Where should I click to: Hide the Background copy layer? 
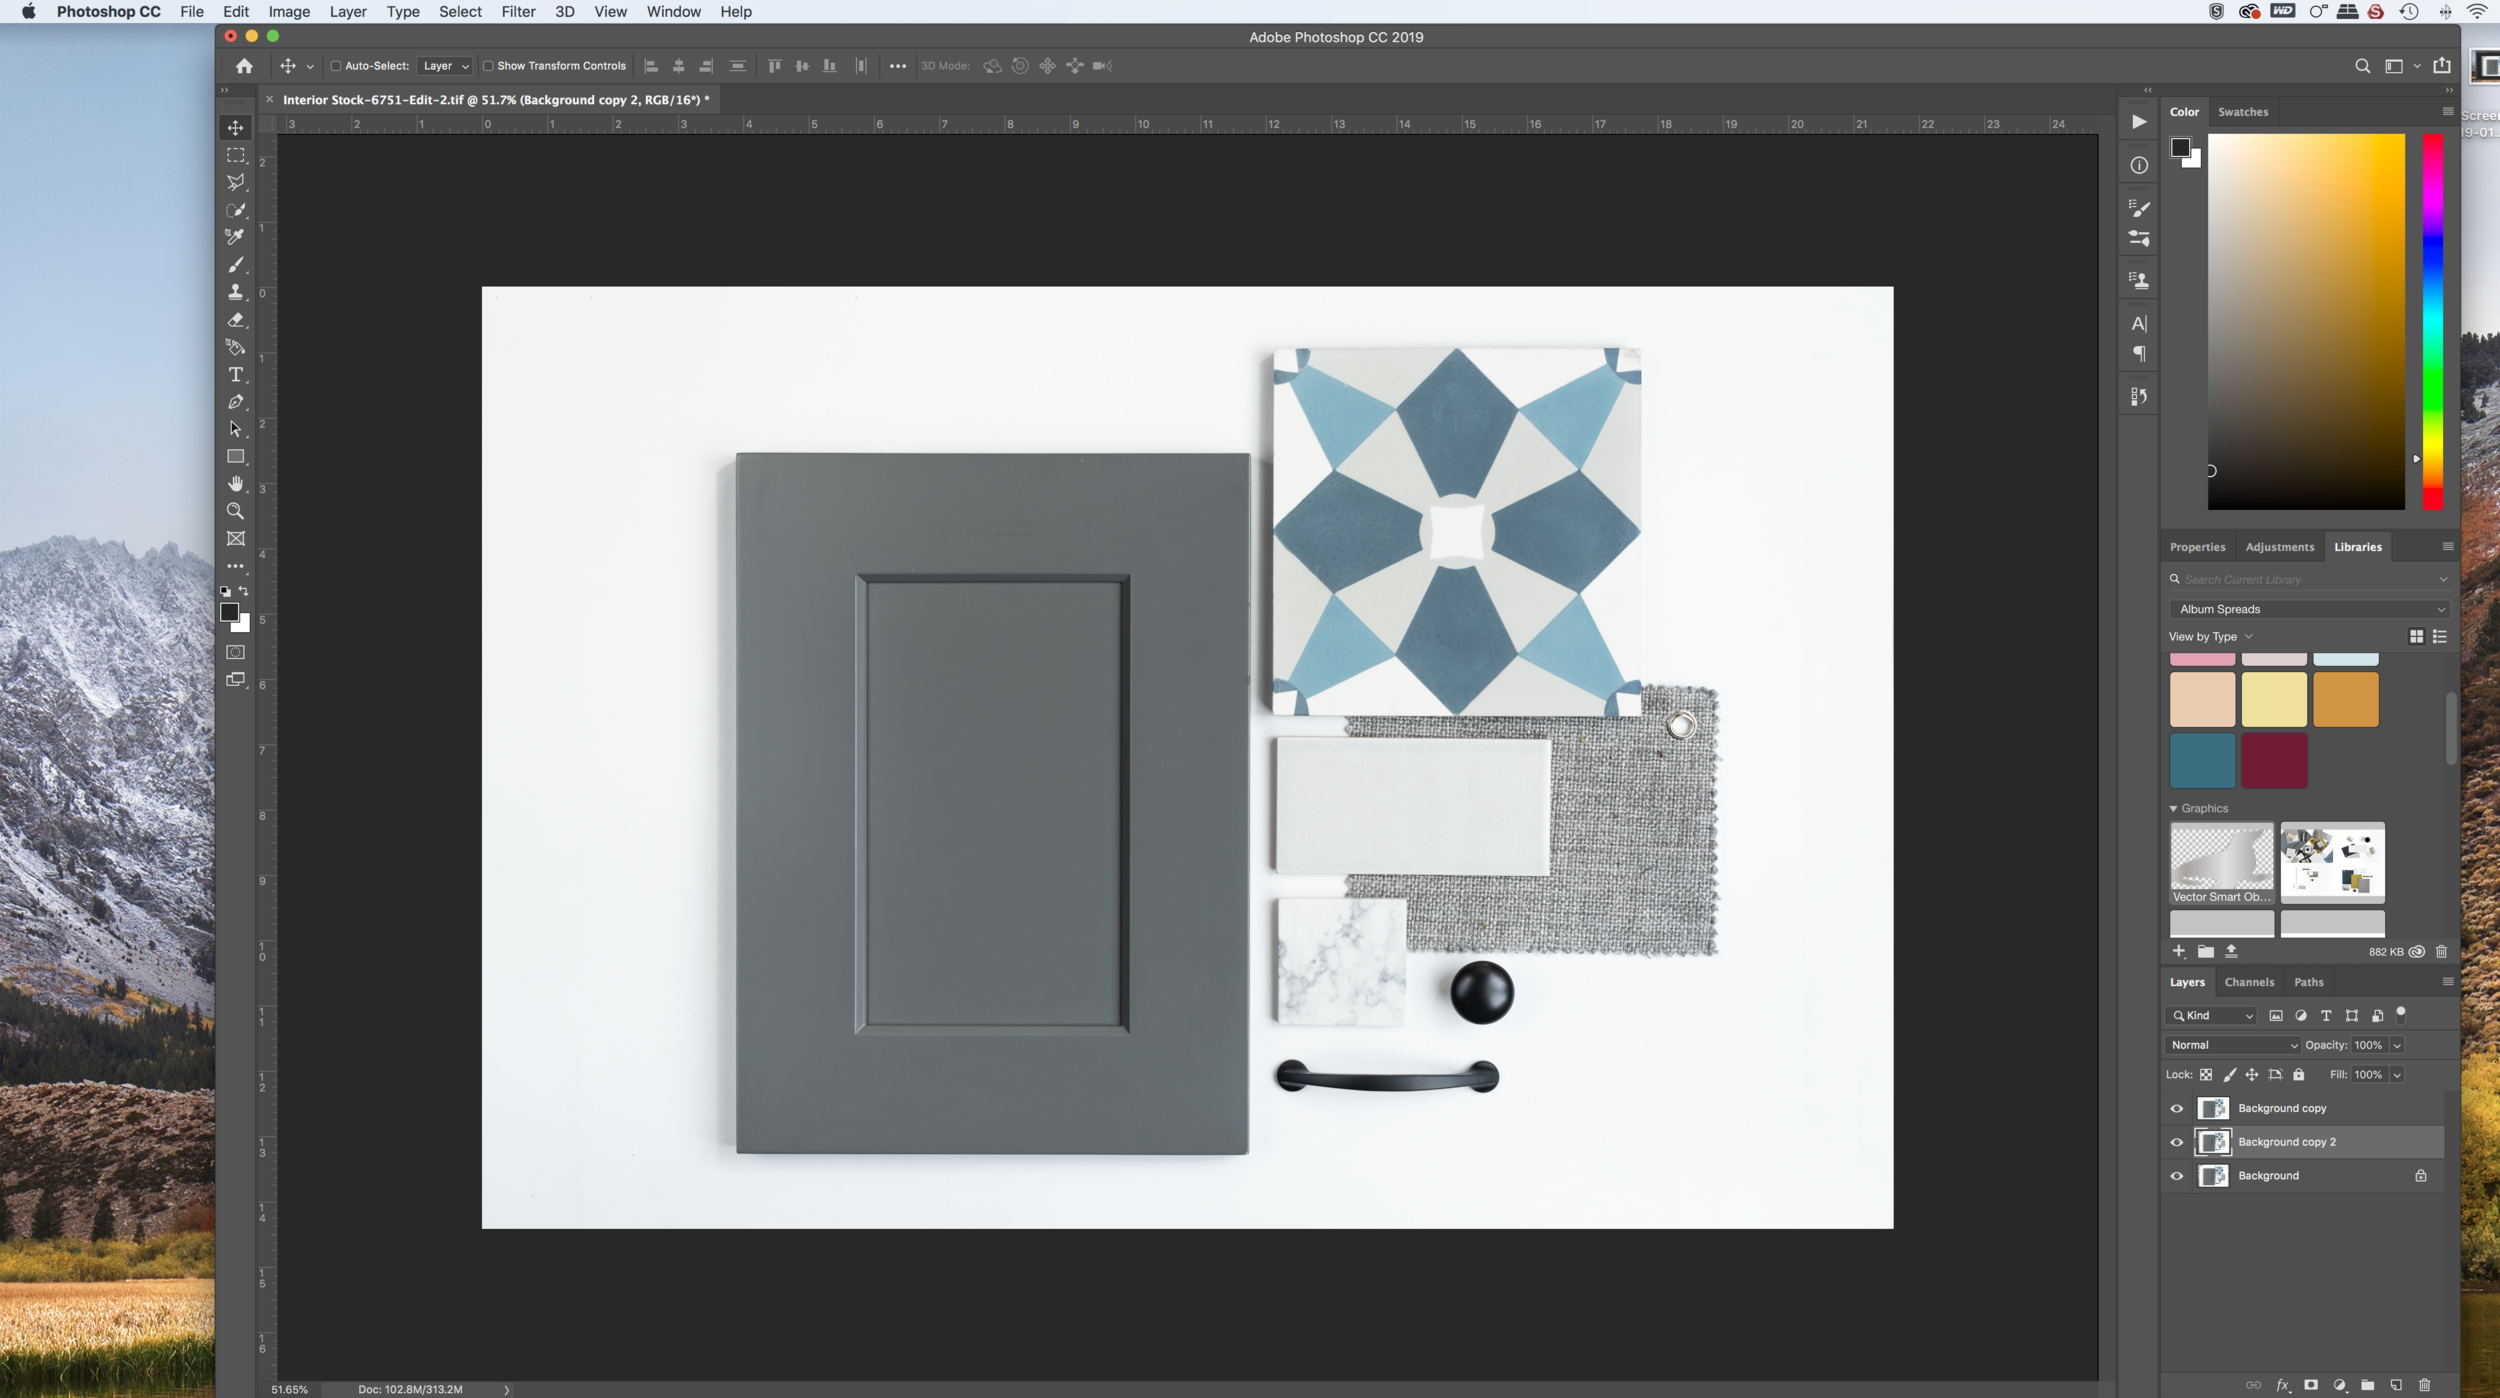pyautogui.click(x=2176, y=1108)
